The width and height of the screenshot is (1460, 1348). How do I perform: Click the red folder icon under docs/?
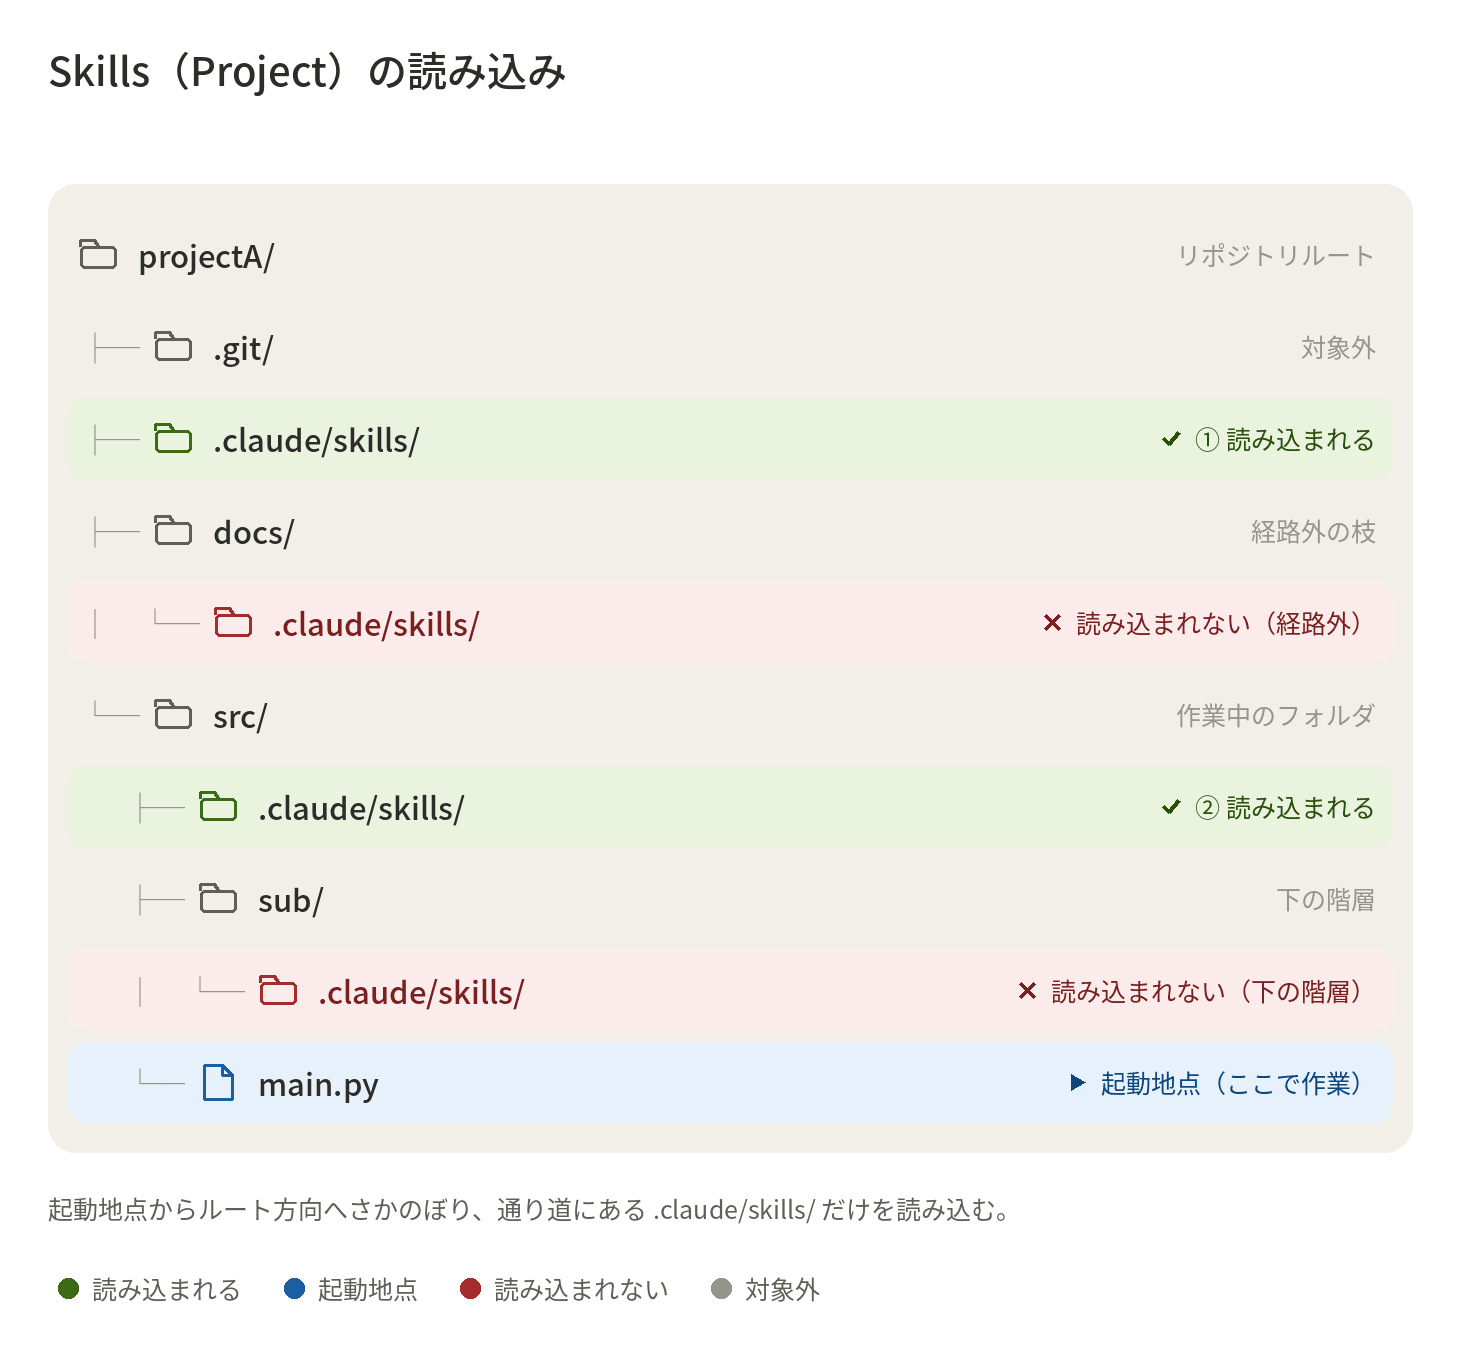(x=233, y=623)
